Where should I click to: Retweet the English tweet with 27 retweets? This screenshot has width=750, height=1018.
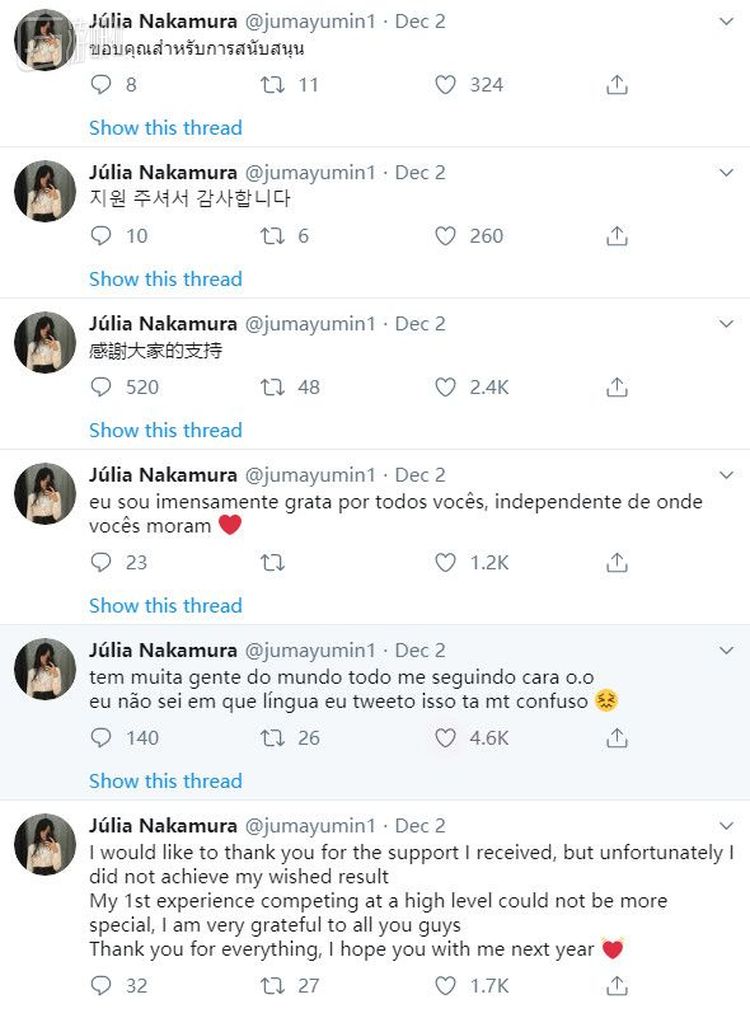click(x=271, y=986)
